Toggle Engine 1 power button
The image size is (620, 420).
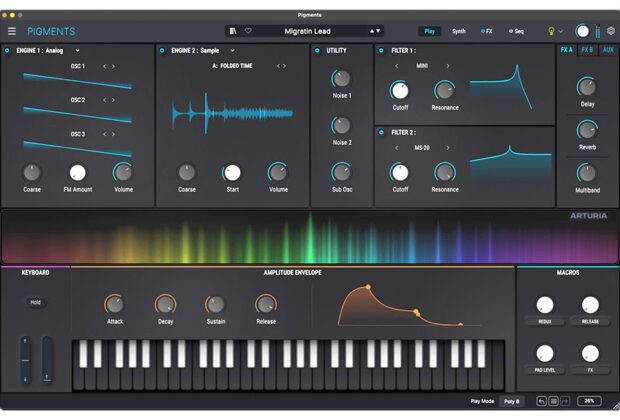[7, 51]
